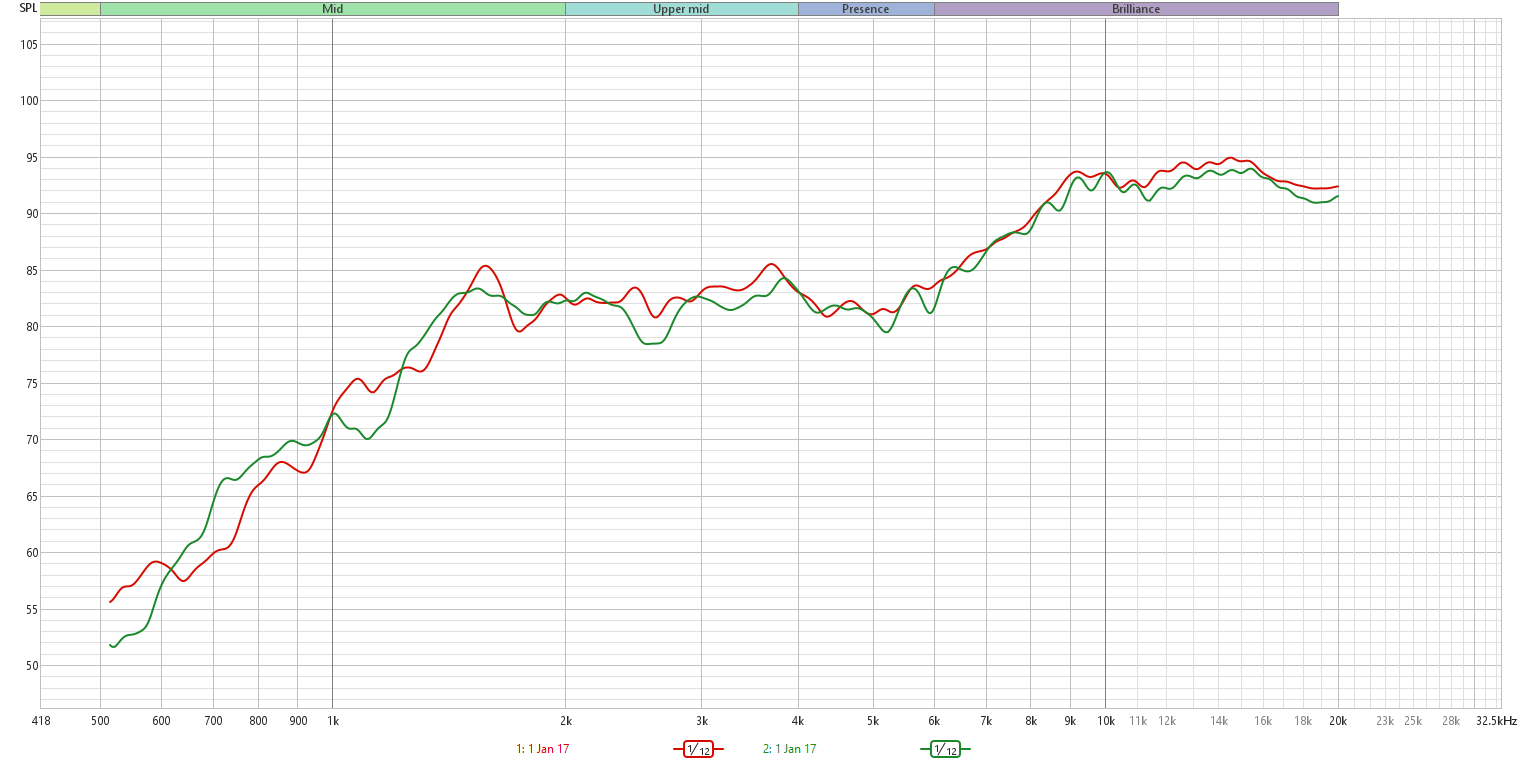Select the green legend entry '2: 1 Jan 17'
Viewport: 1521px width, 760px height.
coord(790,749)
